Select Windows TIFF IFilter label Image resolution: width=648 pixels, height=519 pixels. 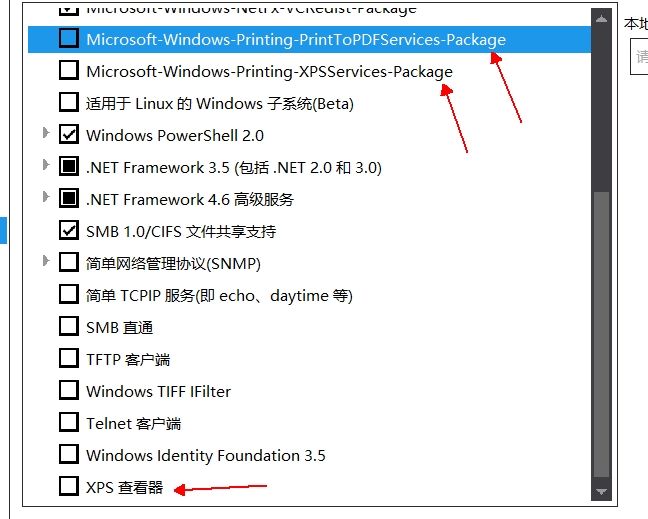pyautogui.click(x=158, y=391)
